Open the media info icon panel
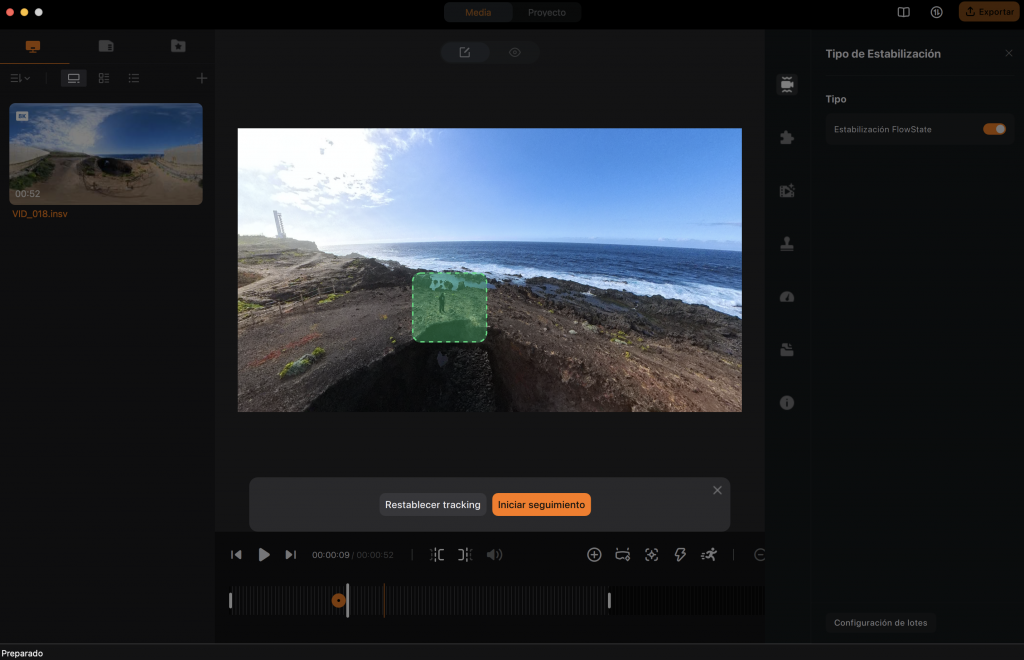The height and width of the screenshot is (660, 1024). tap(787, 402)
